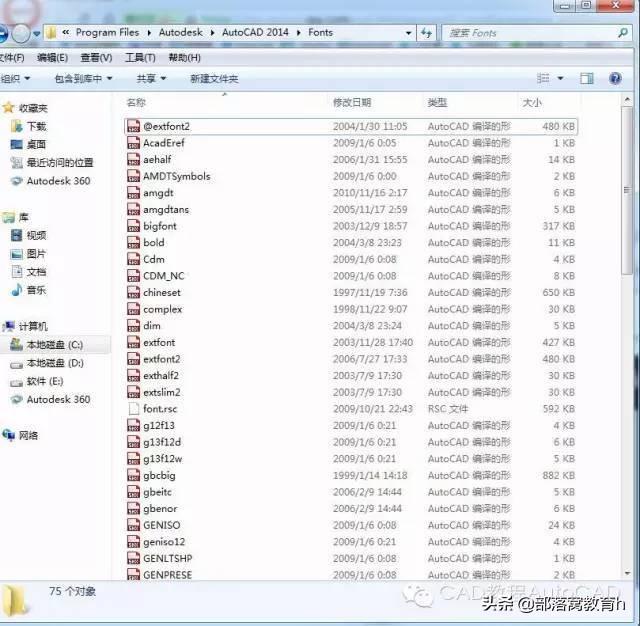This screenshot has height=626, width=640.
Task: Select the aehalf file icon
Action: pos(133,160)
